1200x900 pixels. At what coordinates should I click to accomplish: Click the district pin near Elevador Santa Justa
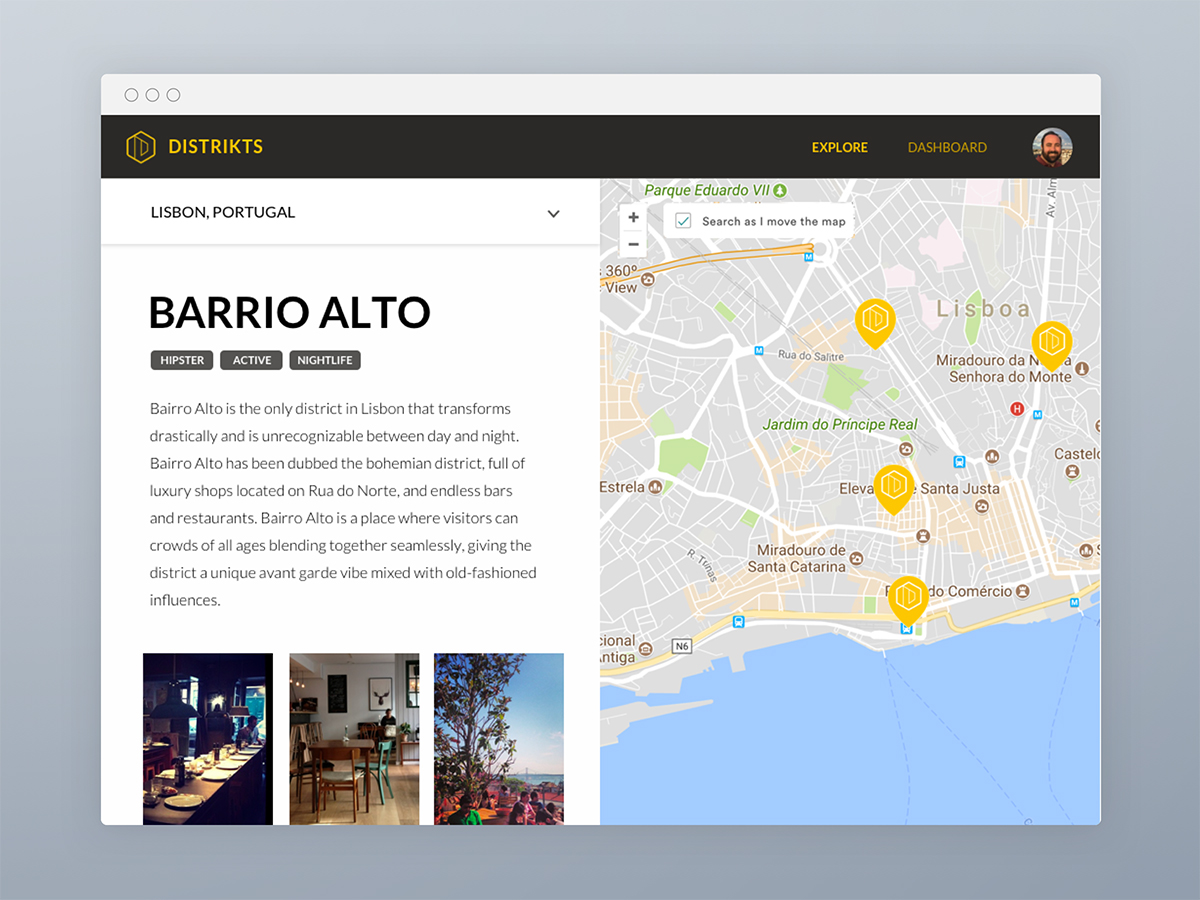point(894,486)
